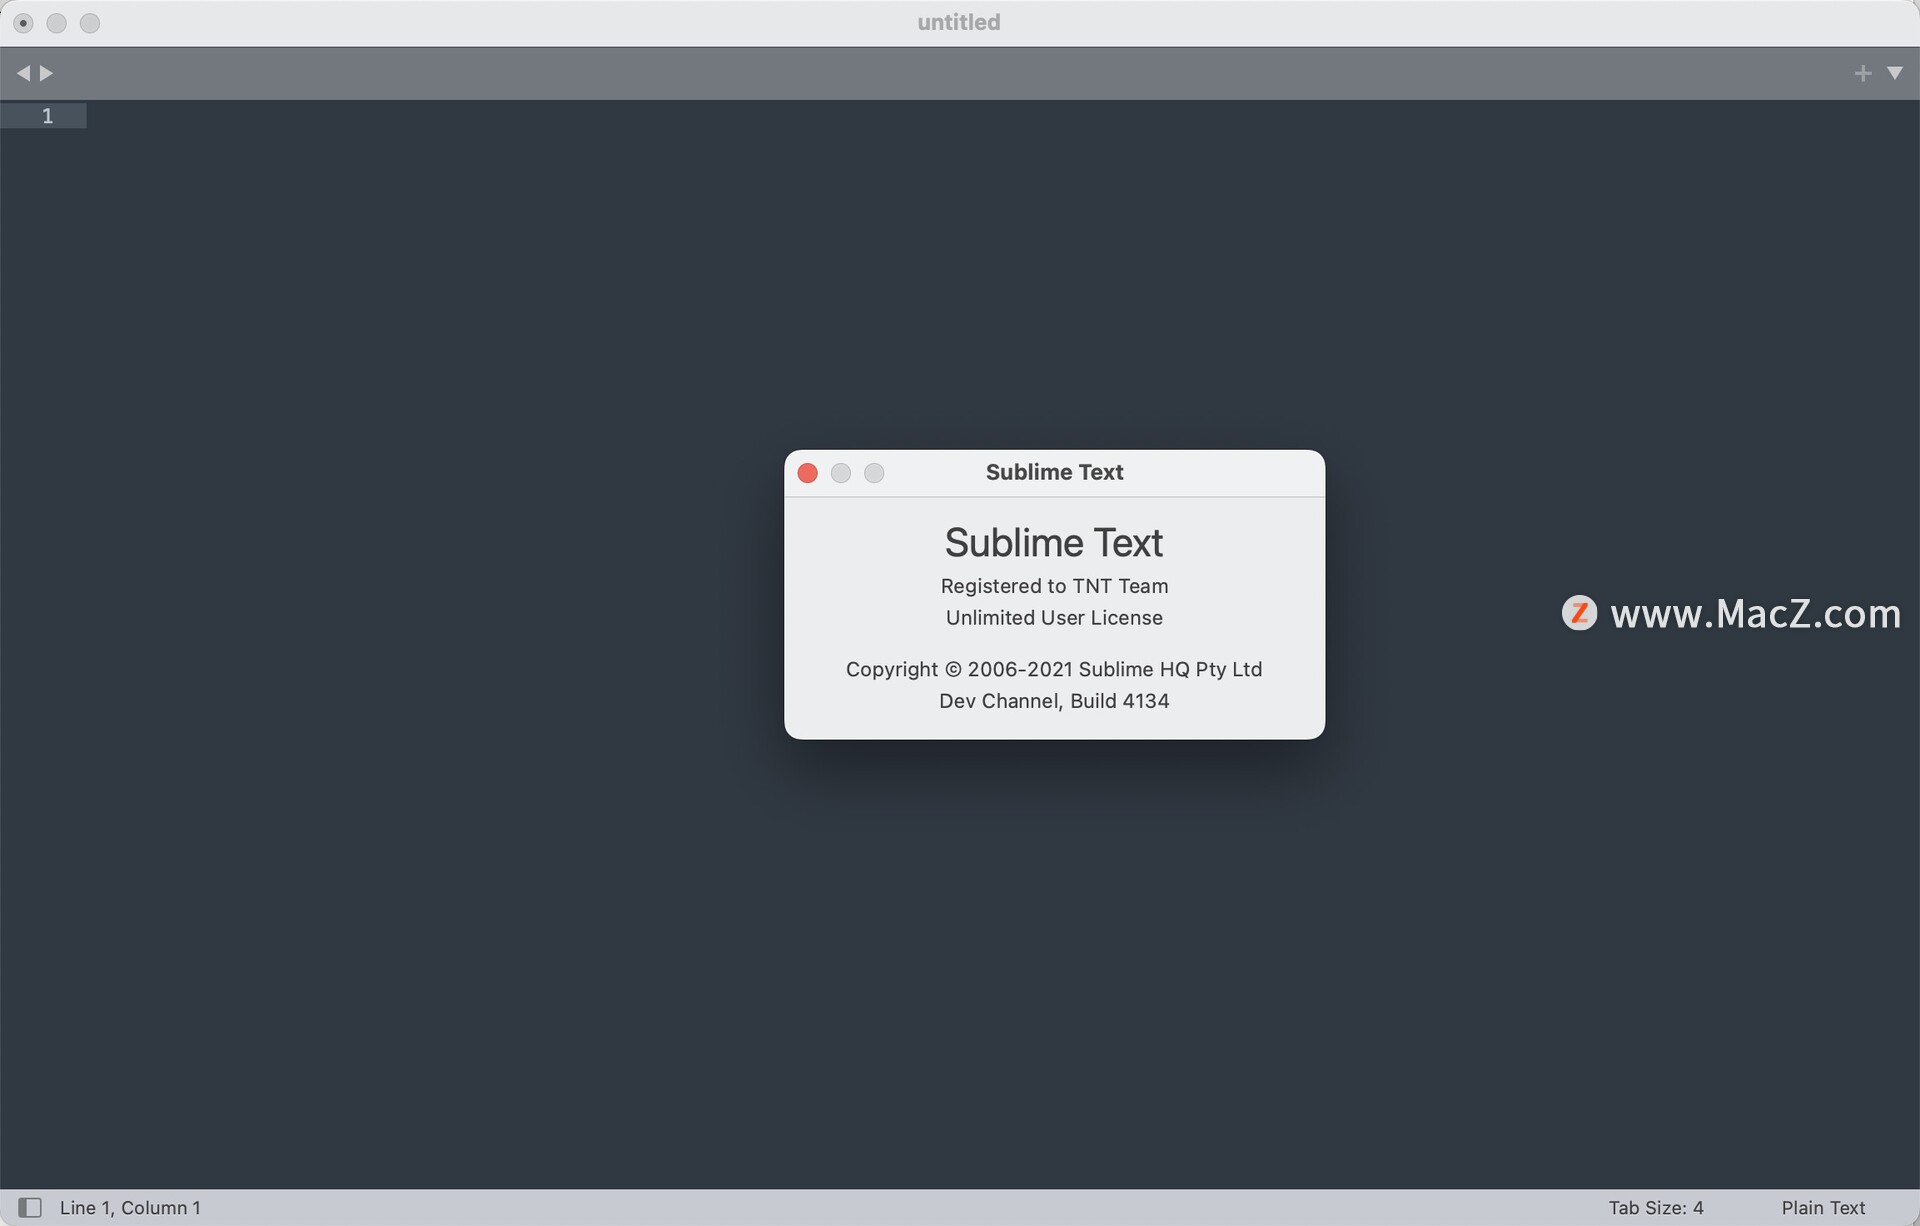Go to next tab with right arrow

46,73
